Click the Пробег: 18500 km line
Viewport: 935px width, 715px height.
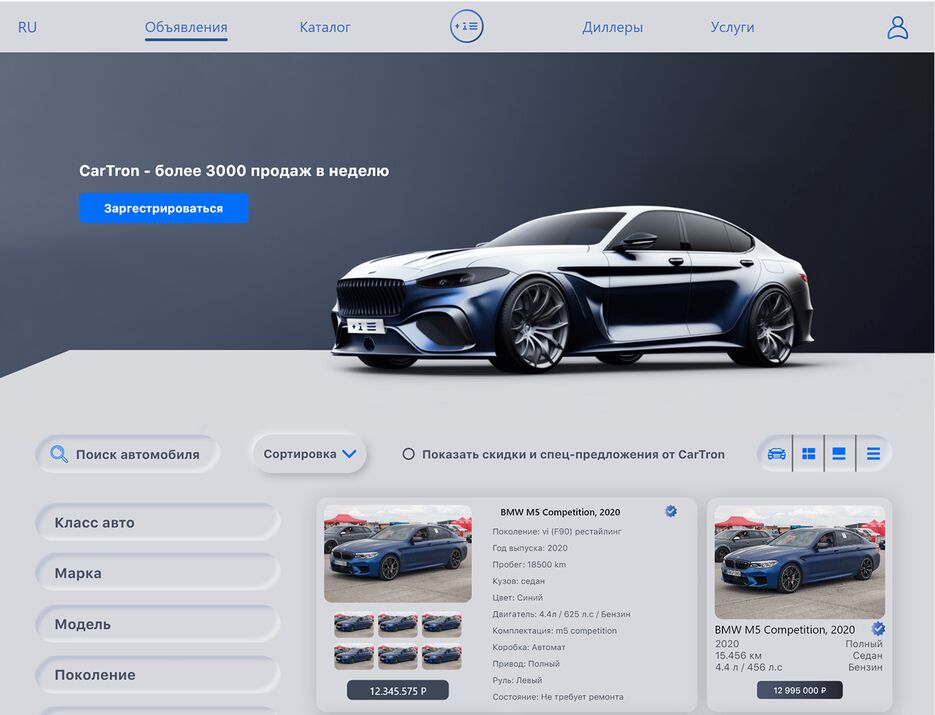coord(529,565)
